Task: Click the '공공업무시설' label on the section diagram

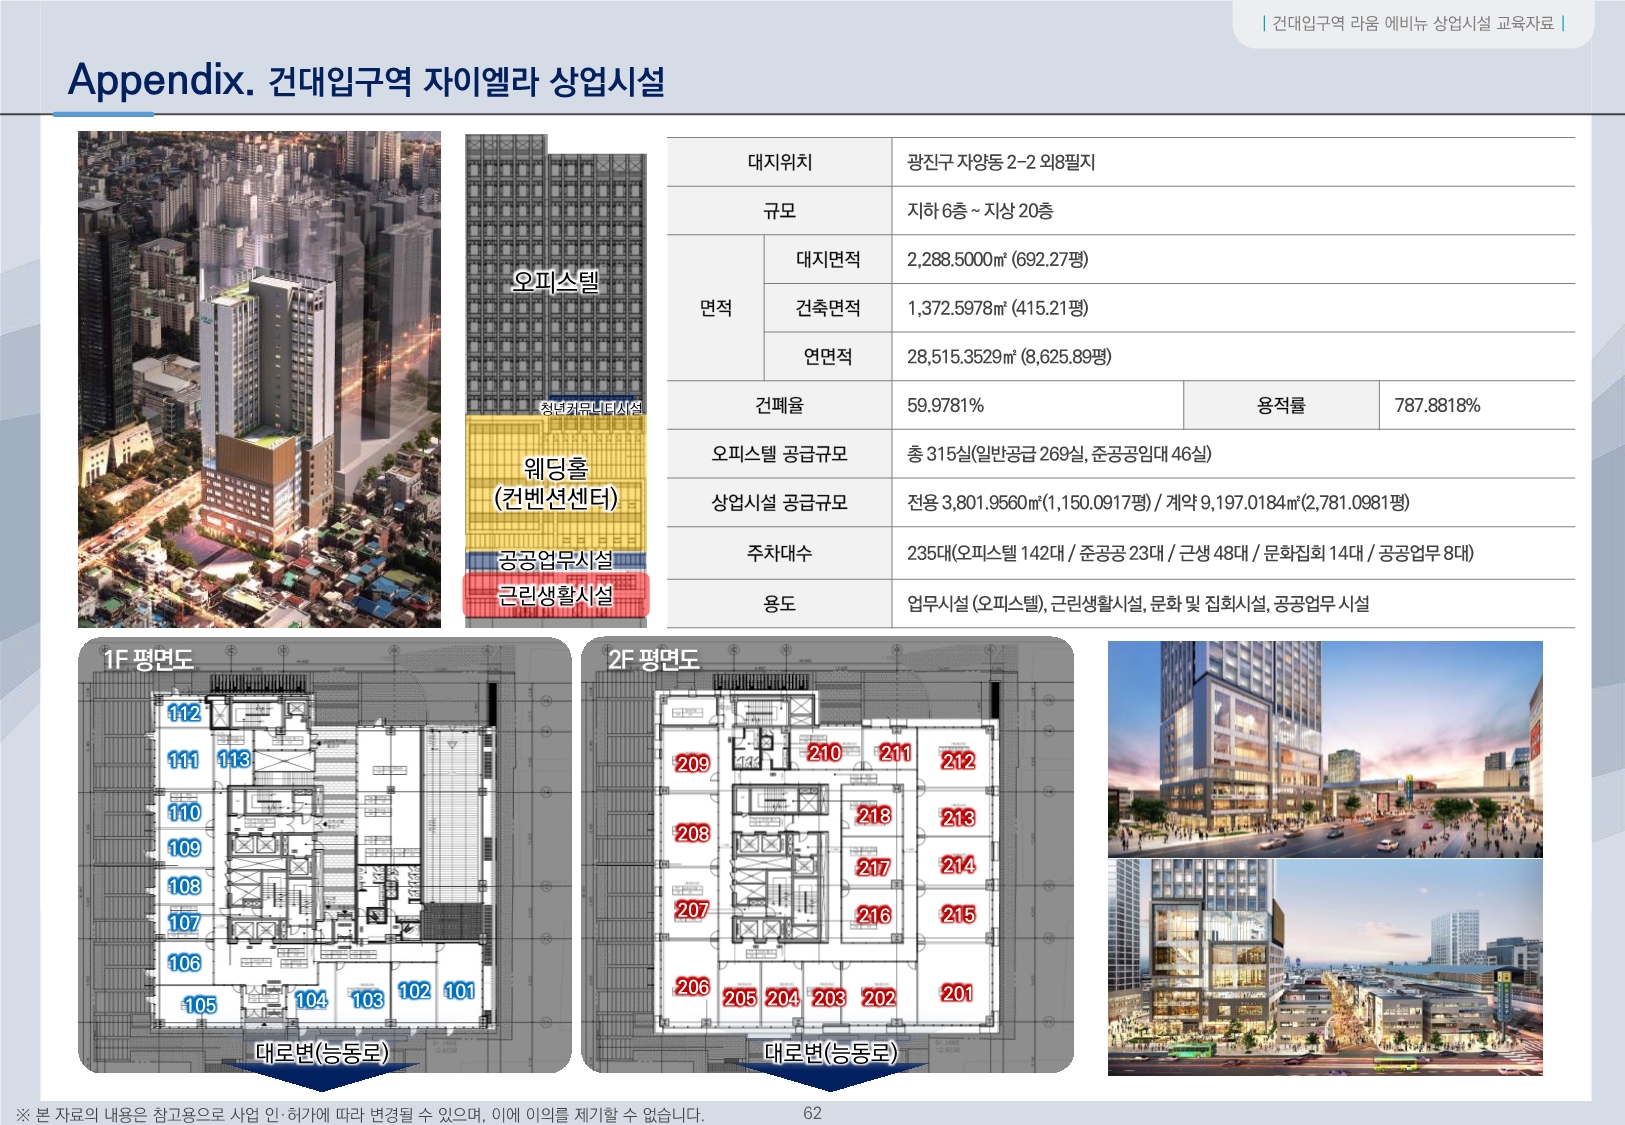Action: (x=556, y=560)
